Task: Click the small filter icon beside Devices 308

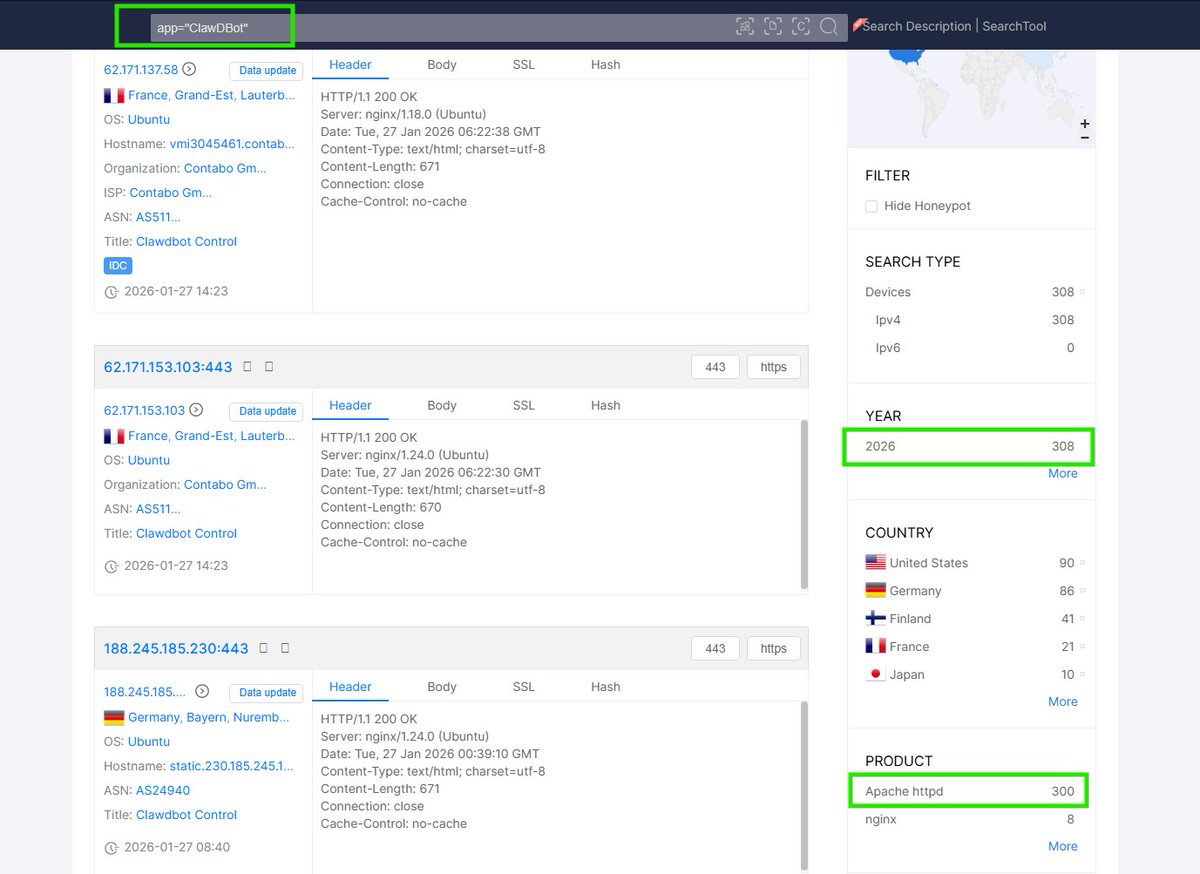Action: click(1082, 292)
